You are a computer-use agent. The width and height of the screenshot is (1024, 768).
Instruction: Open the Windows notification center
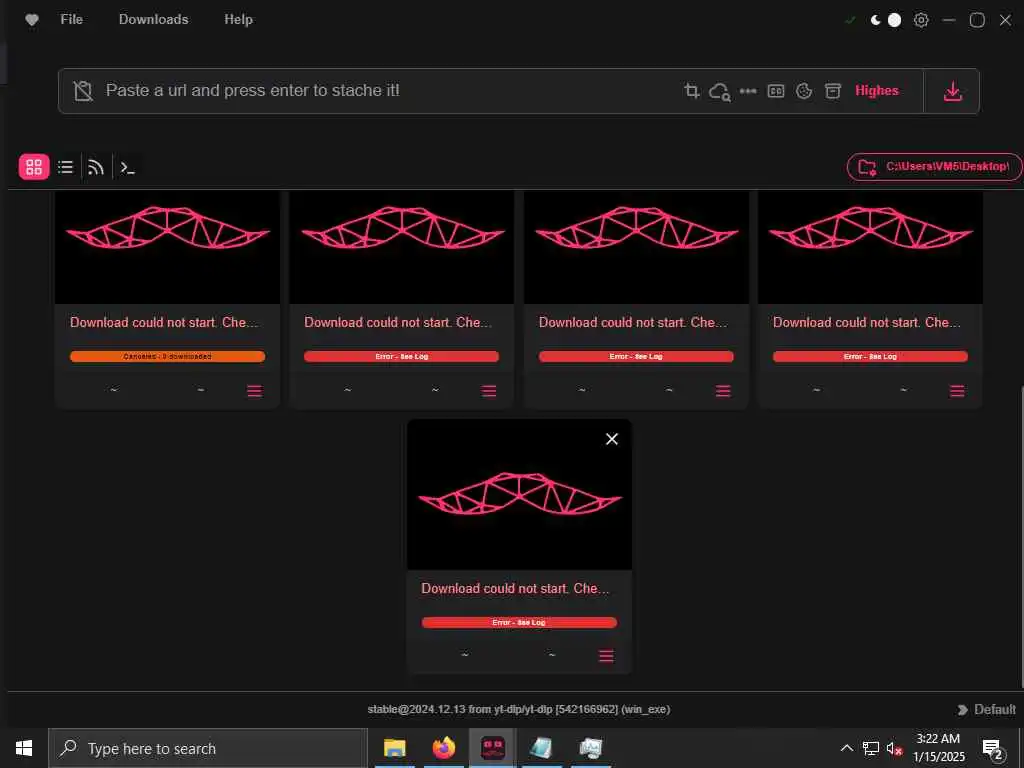click(x=993, y=749)
